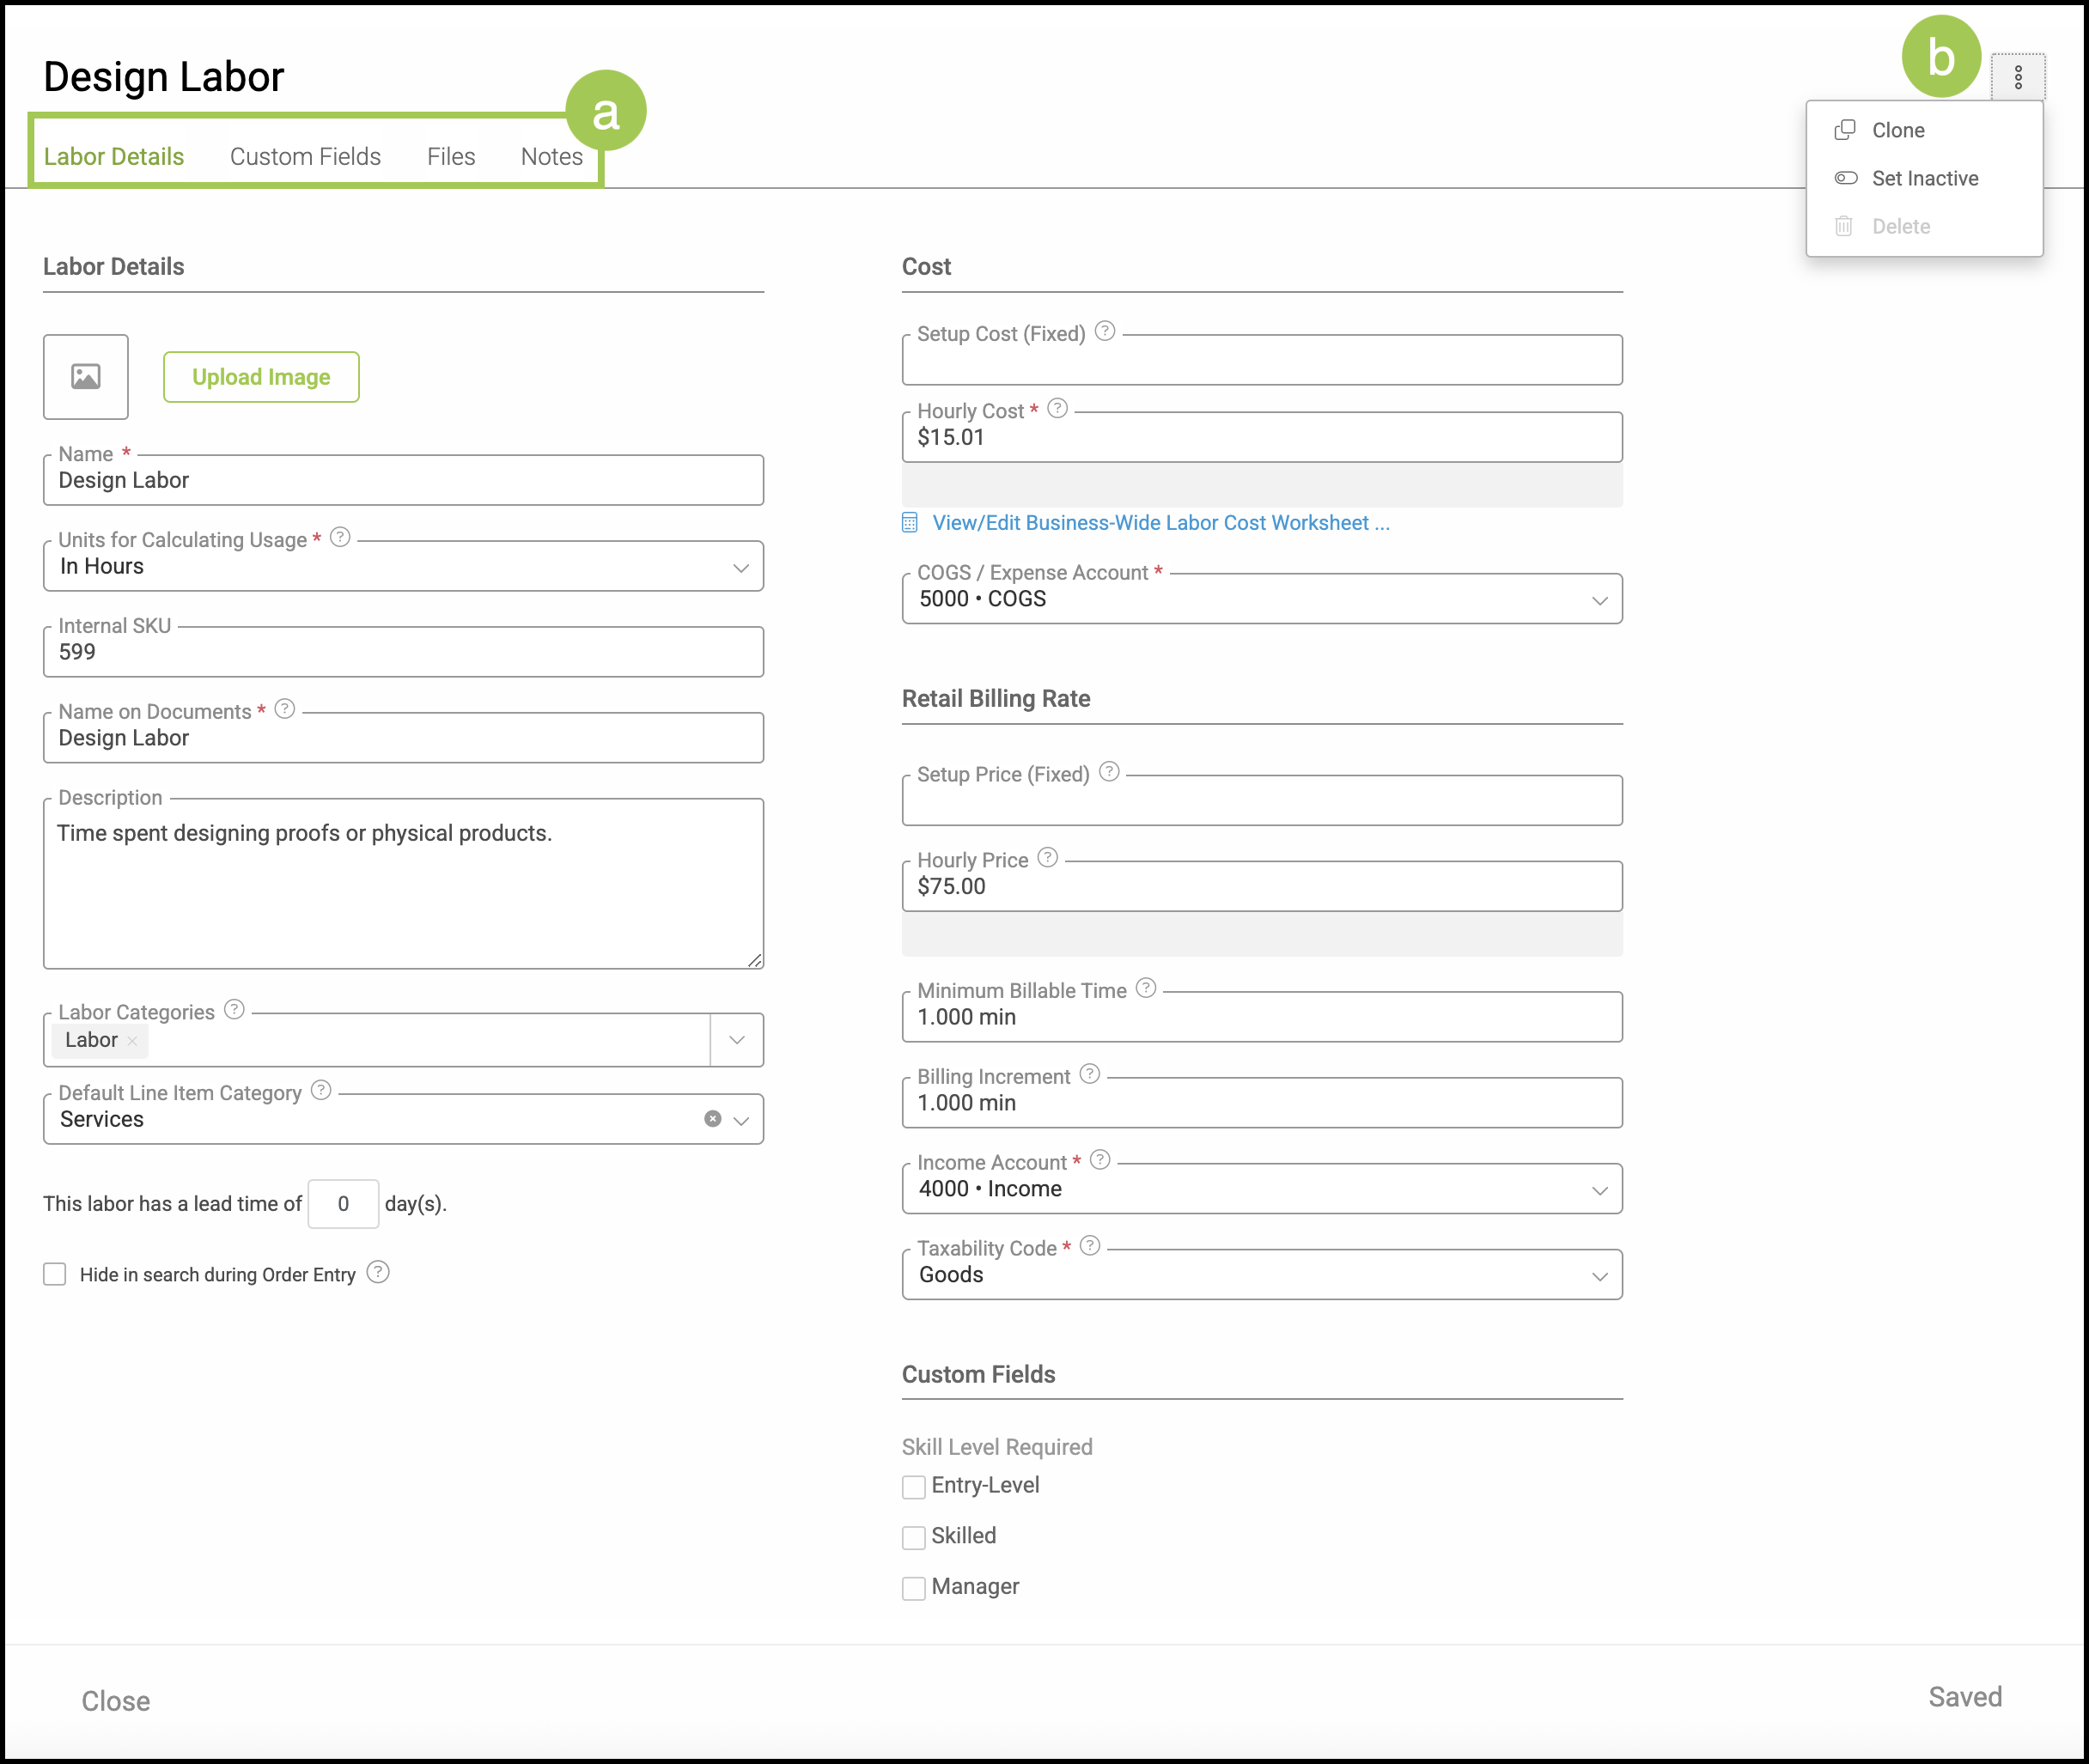Enable Hide in search during Order Entry
Image resolution: width=2089 pixels, height=1764 pixels.
tap(55, 1274)
